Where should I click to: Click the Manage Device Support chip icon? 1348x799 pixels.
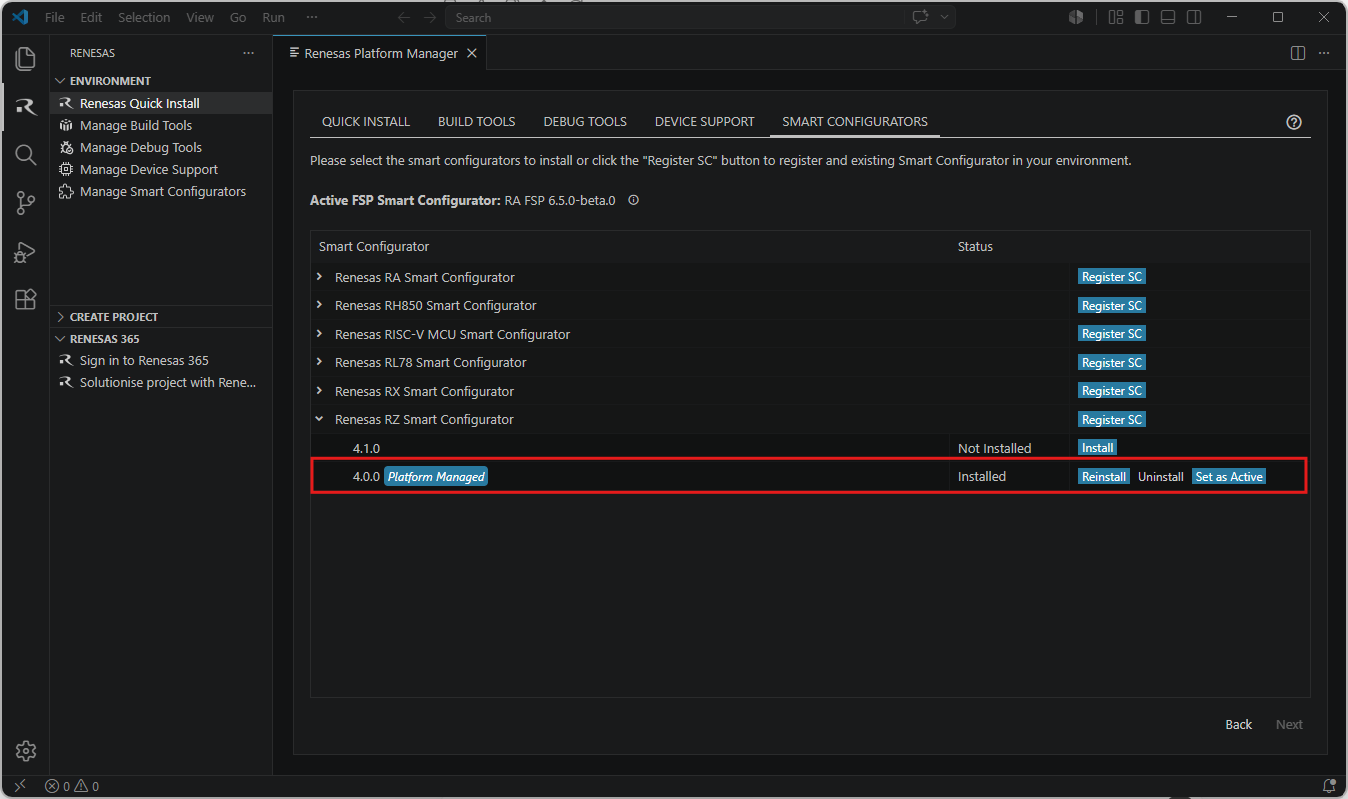[66, 169]
